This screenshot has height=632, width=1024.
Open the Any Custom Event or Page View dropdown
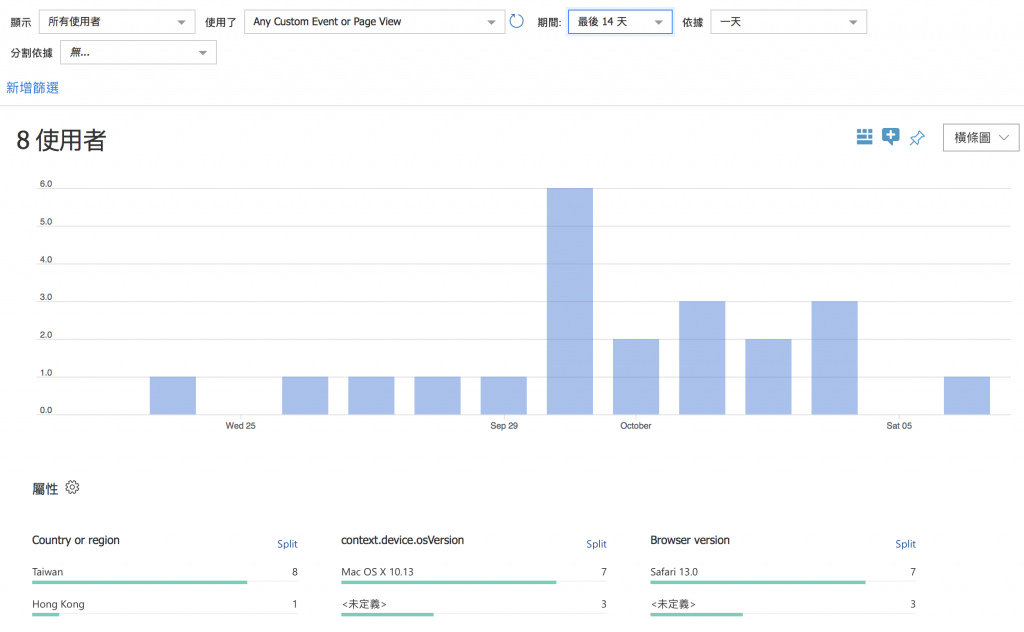click(x=374, y=22)
